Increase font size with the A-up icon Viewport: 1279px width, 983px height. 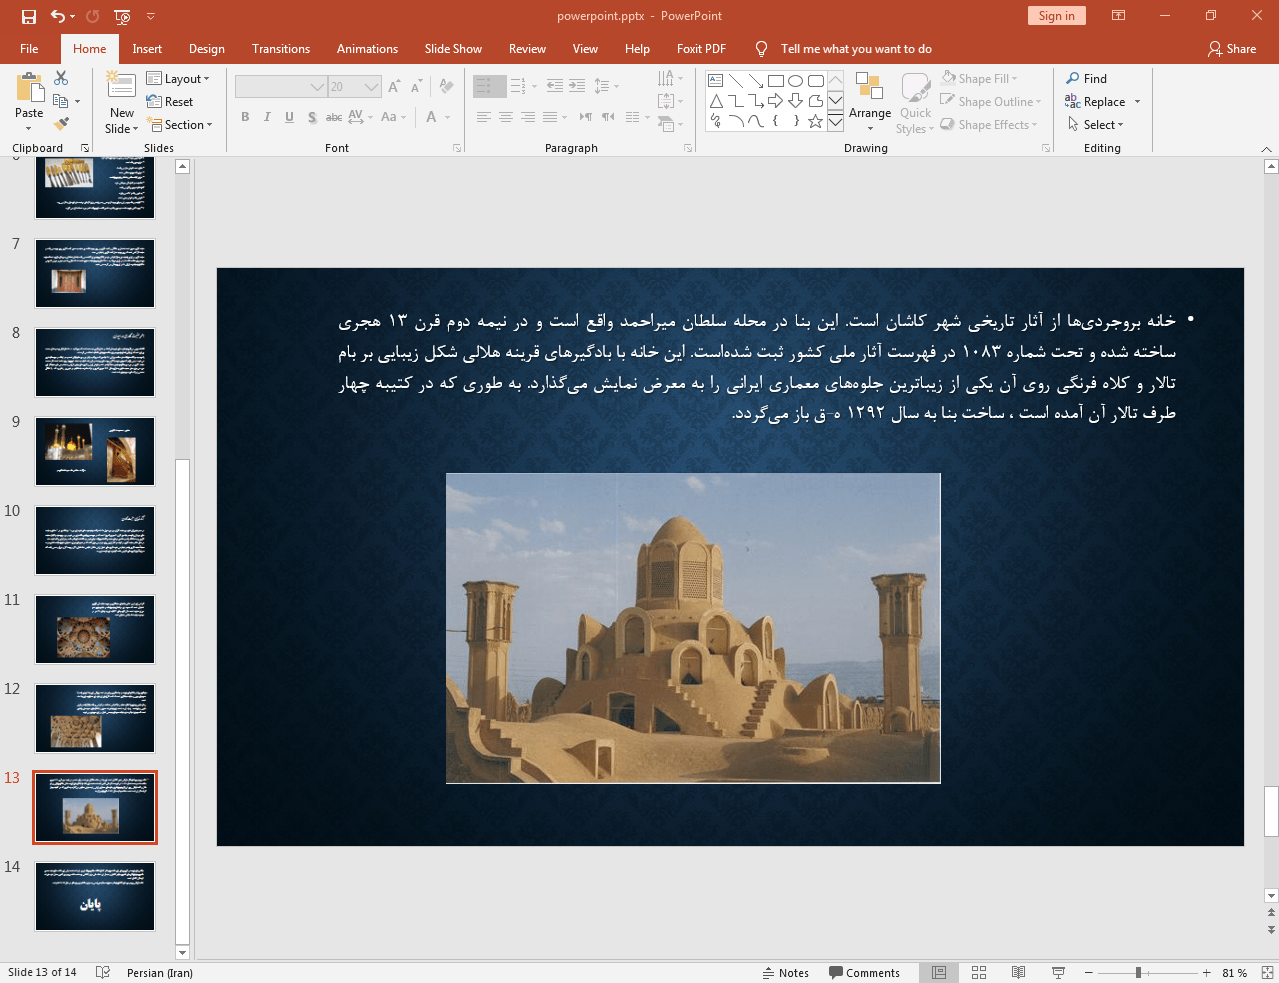pyautogui.click(x=394, y=87)
